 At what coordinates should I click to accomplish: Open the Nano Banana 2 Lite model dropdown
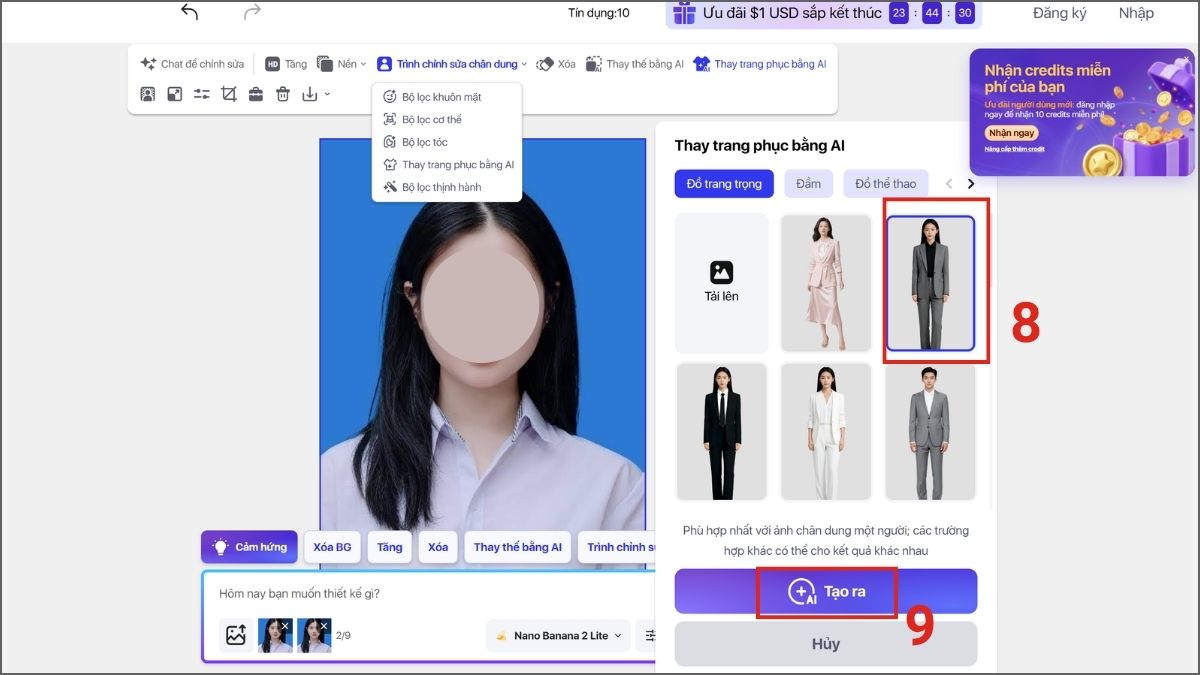coord(558,635)
